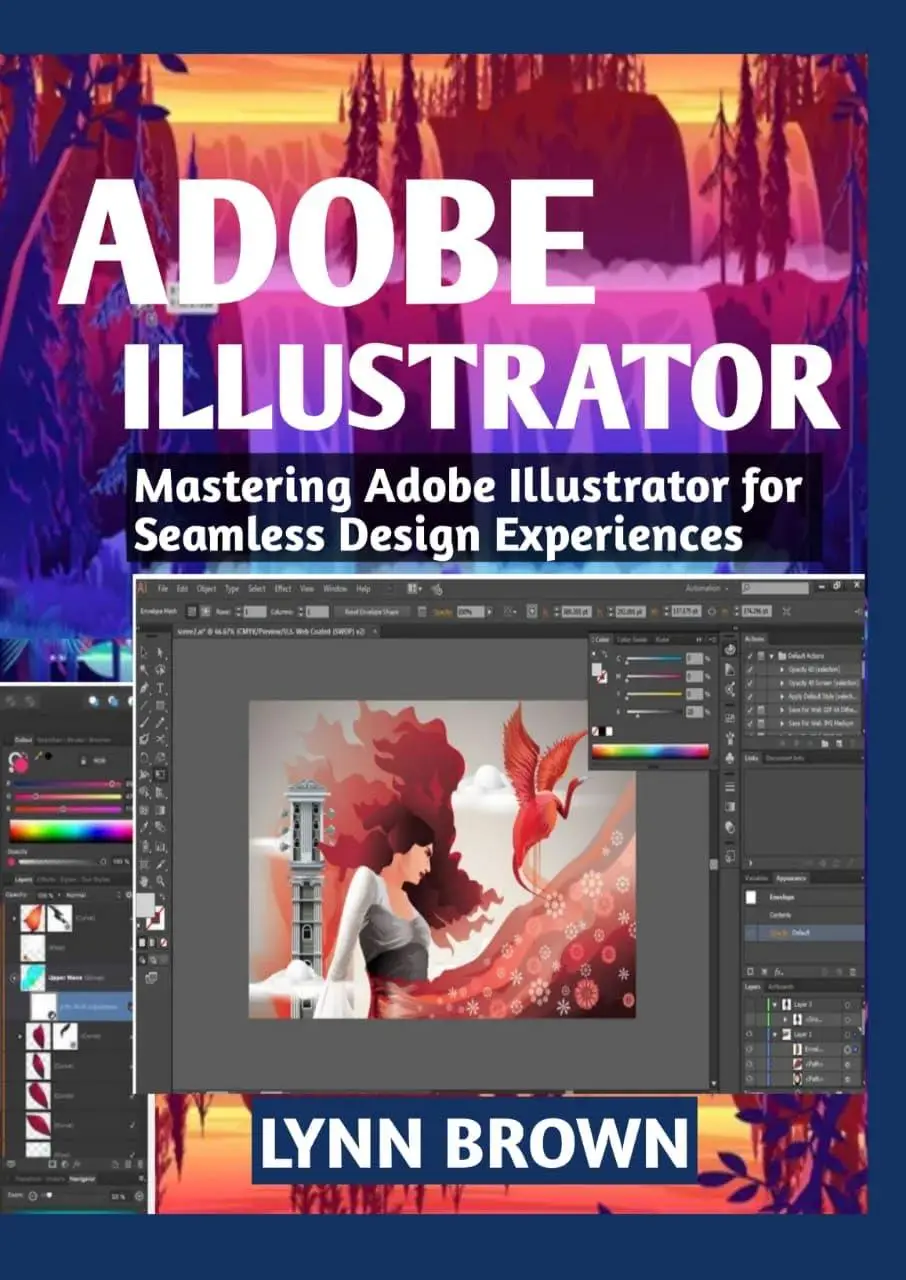
Task: Open the Select menu
Action: click(257, 589)
